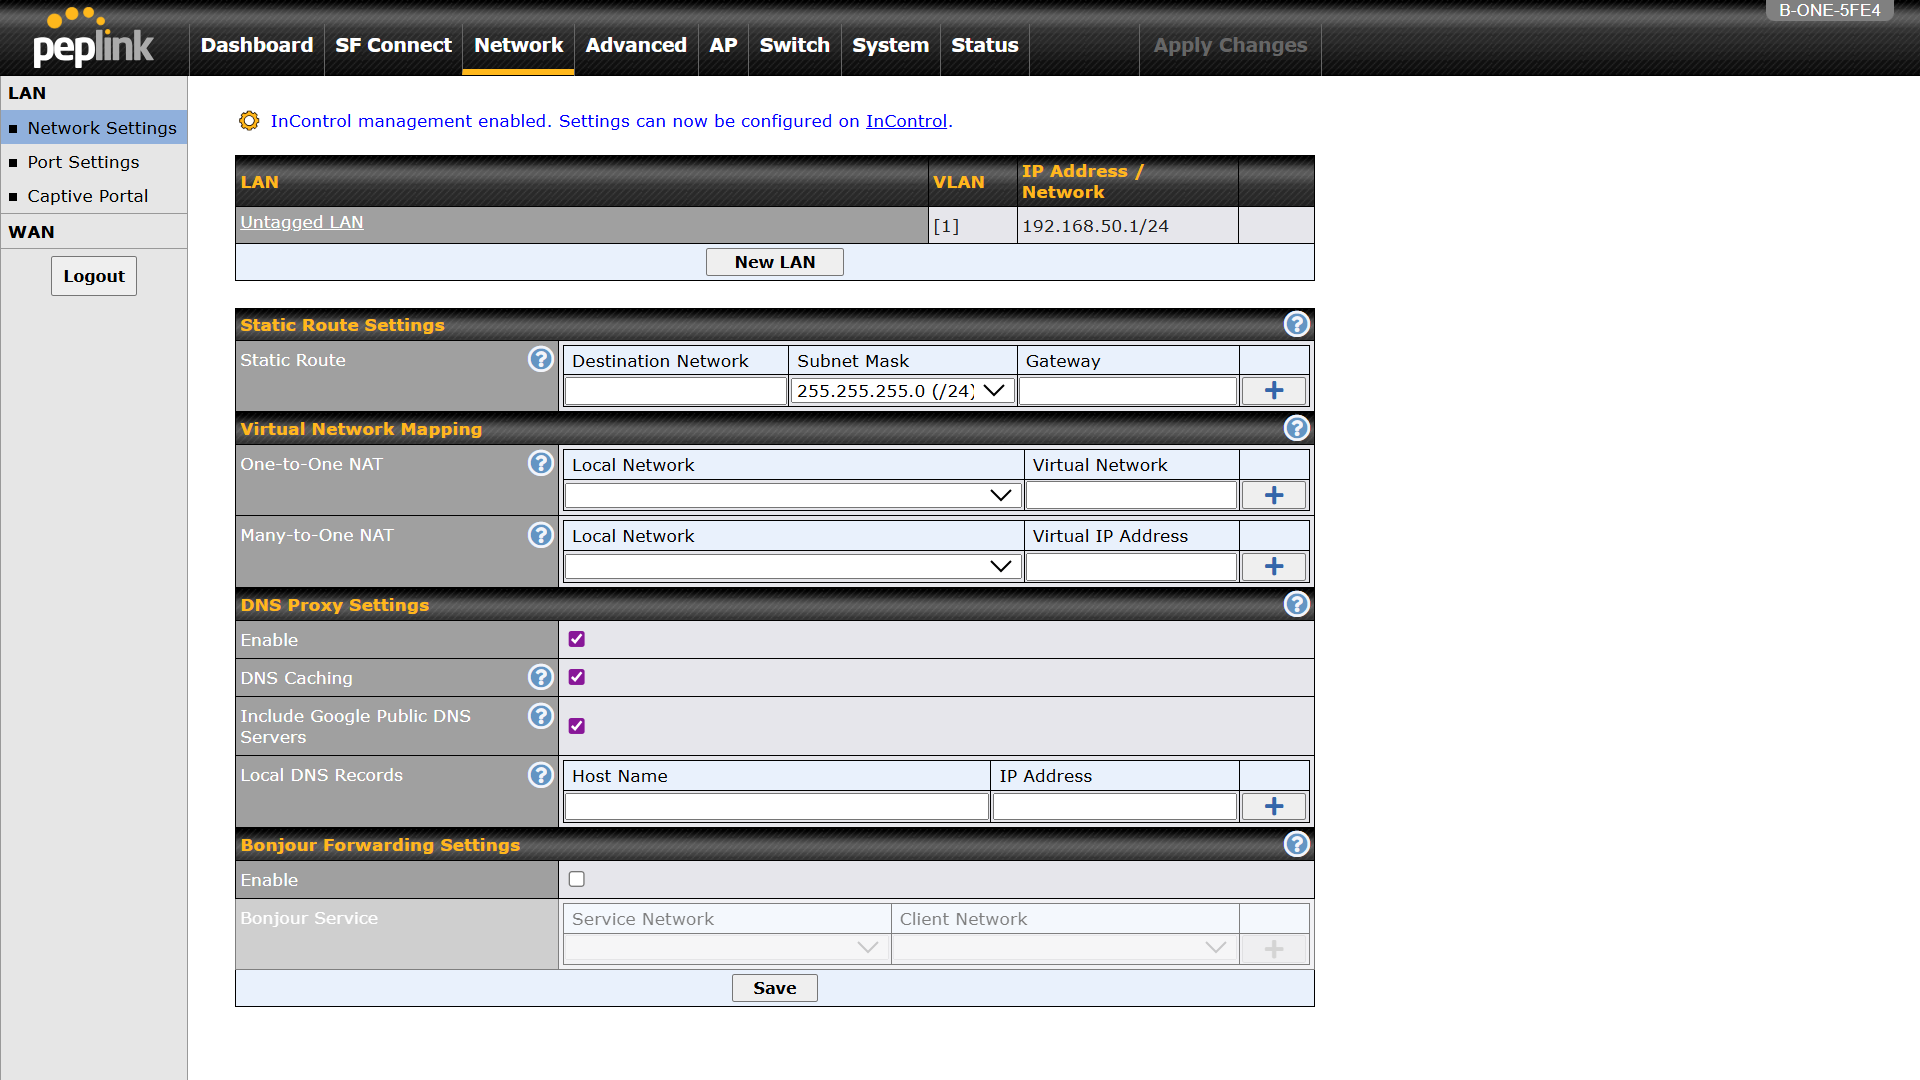Expand One-to-One NAT Local Network dropdown

(792, 496)
